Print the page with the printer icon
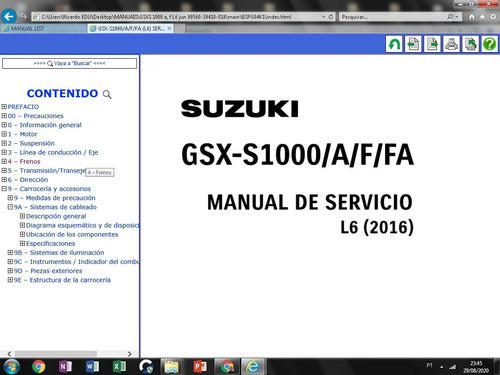The width and height of the screenshot is (500, 375). (451, 44)
